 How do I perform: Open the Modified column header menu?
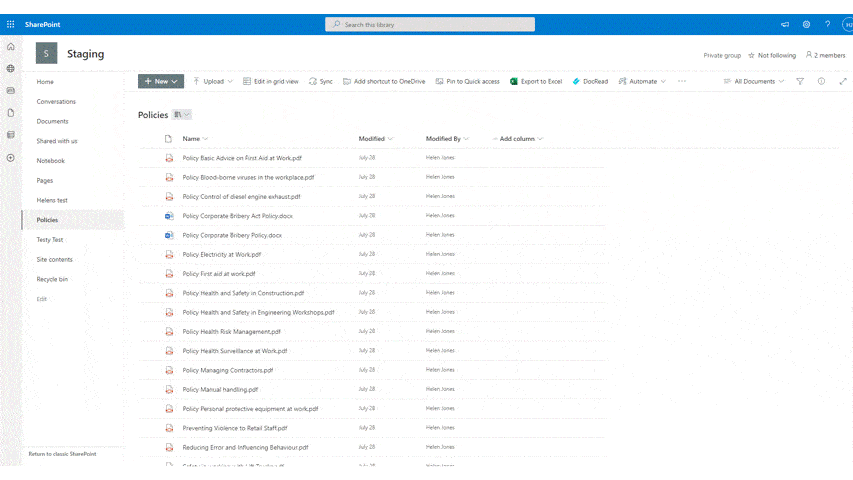click(375, 139)
